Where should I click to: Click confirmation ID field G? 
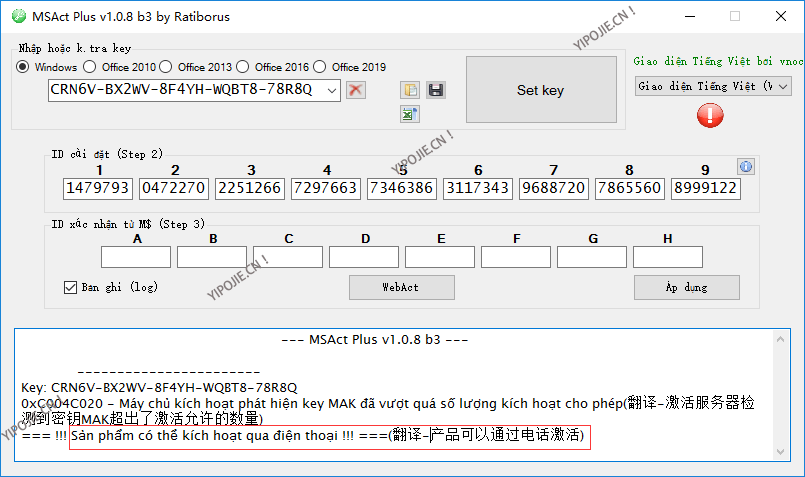pos(592,257)
